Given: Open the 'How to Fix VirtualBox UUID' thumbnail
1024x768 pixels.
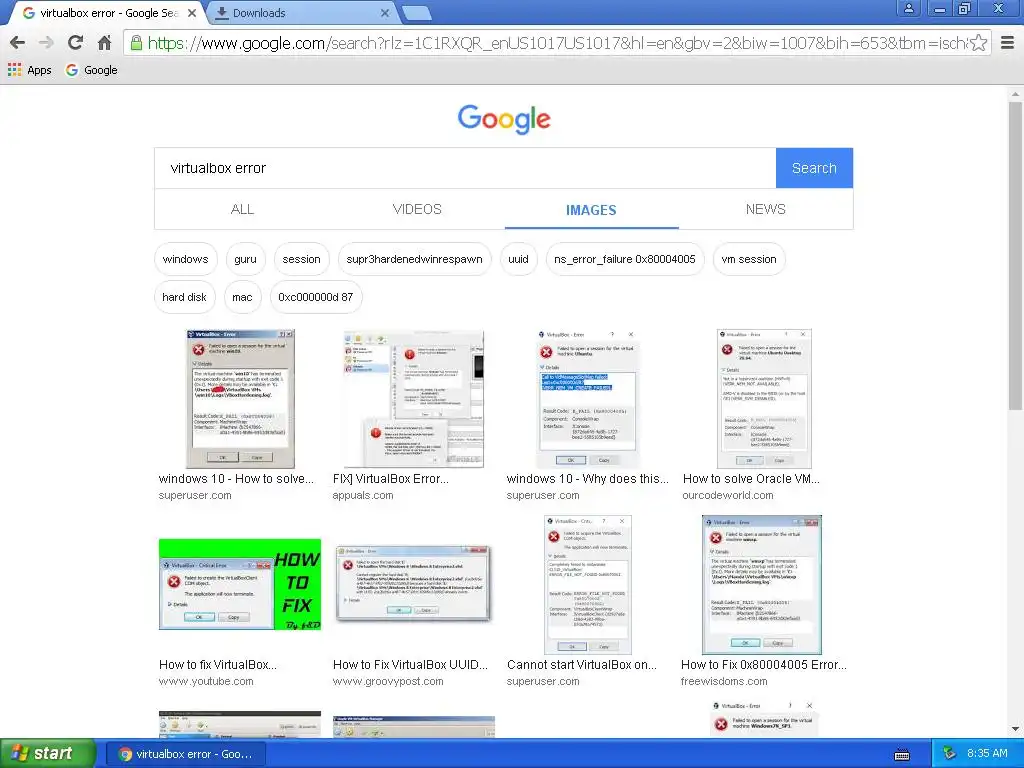Looking at the screenshot, I should (413, 584).
